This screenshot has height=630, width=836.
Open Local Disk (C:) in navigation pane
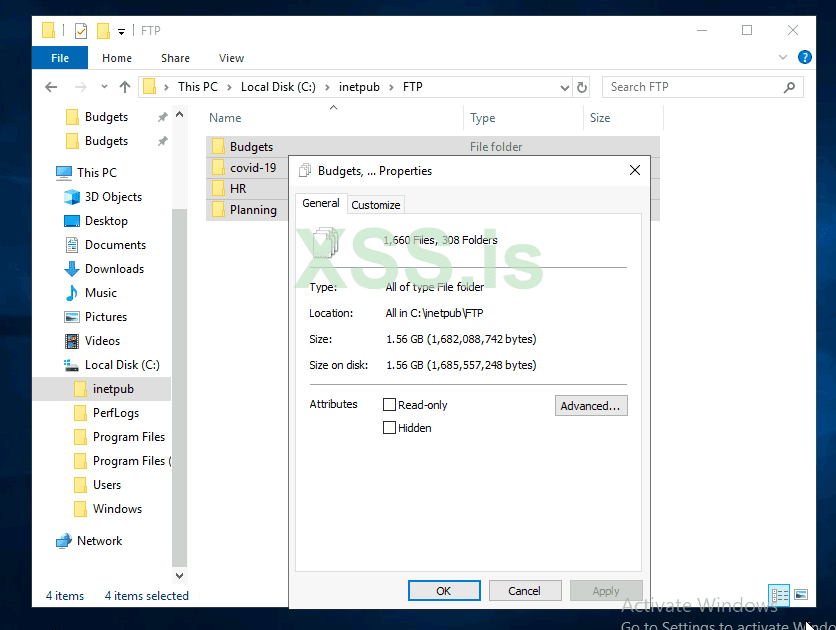click(x=122, y=365)
